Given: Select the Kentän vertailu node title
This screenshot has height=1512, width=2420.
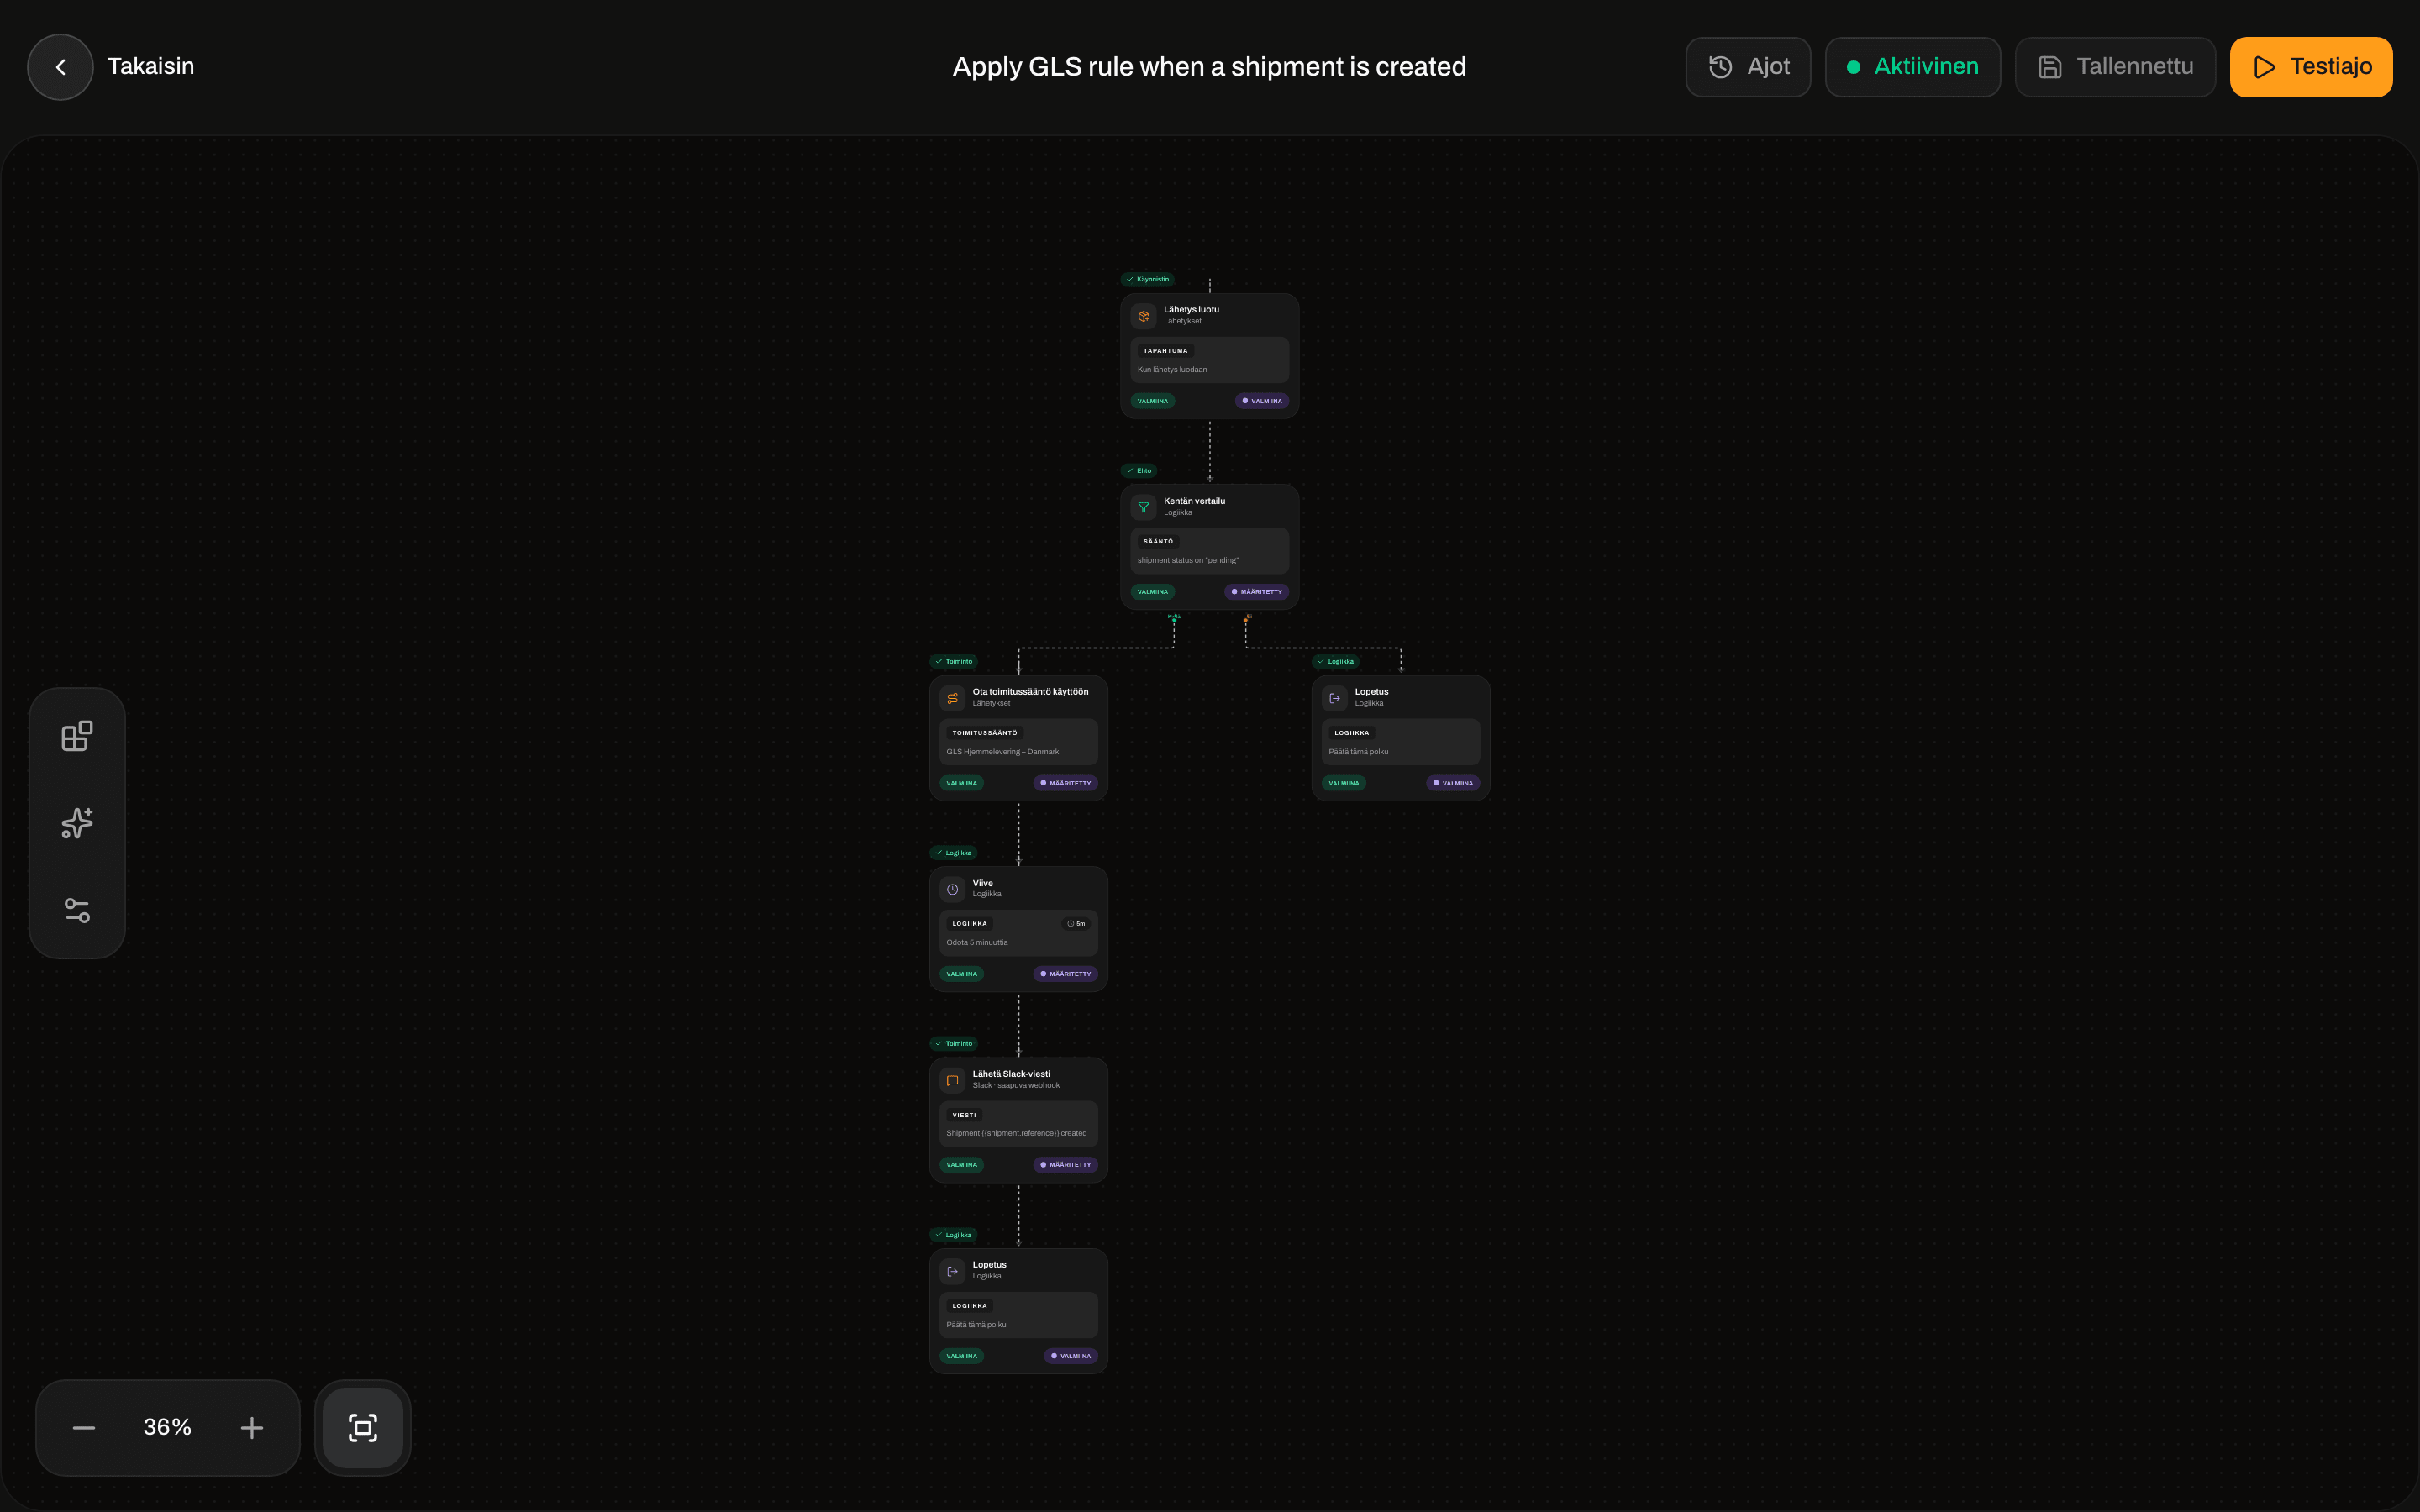Looking at the screenshot, I should click(1194, 501).
